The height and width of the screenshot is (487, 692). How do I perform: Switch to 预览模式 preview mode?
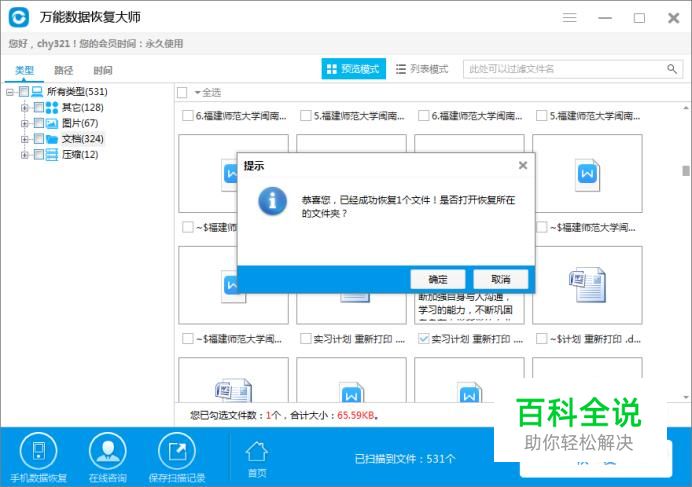click(x=353, y=69)
